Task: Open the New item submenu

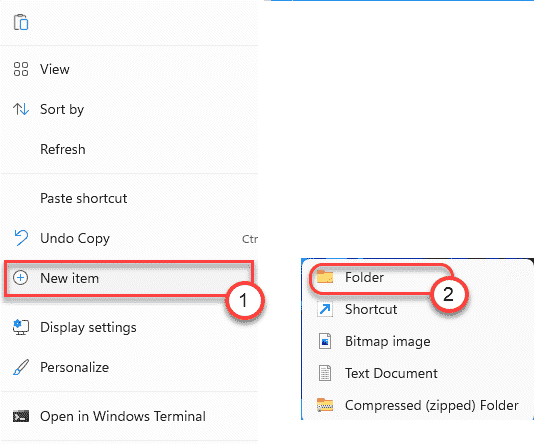Action: point(129,278)
